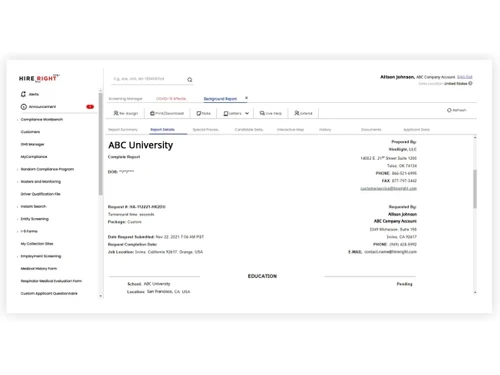Image resolution: width=500 pixels, height=375 pixels.
Task: Click the Note icon in toolbar
Action: coord(199,113)
